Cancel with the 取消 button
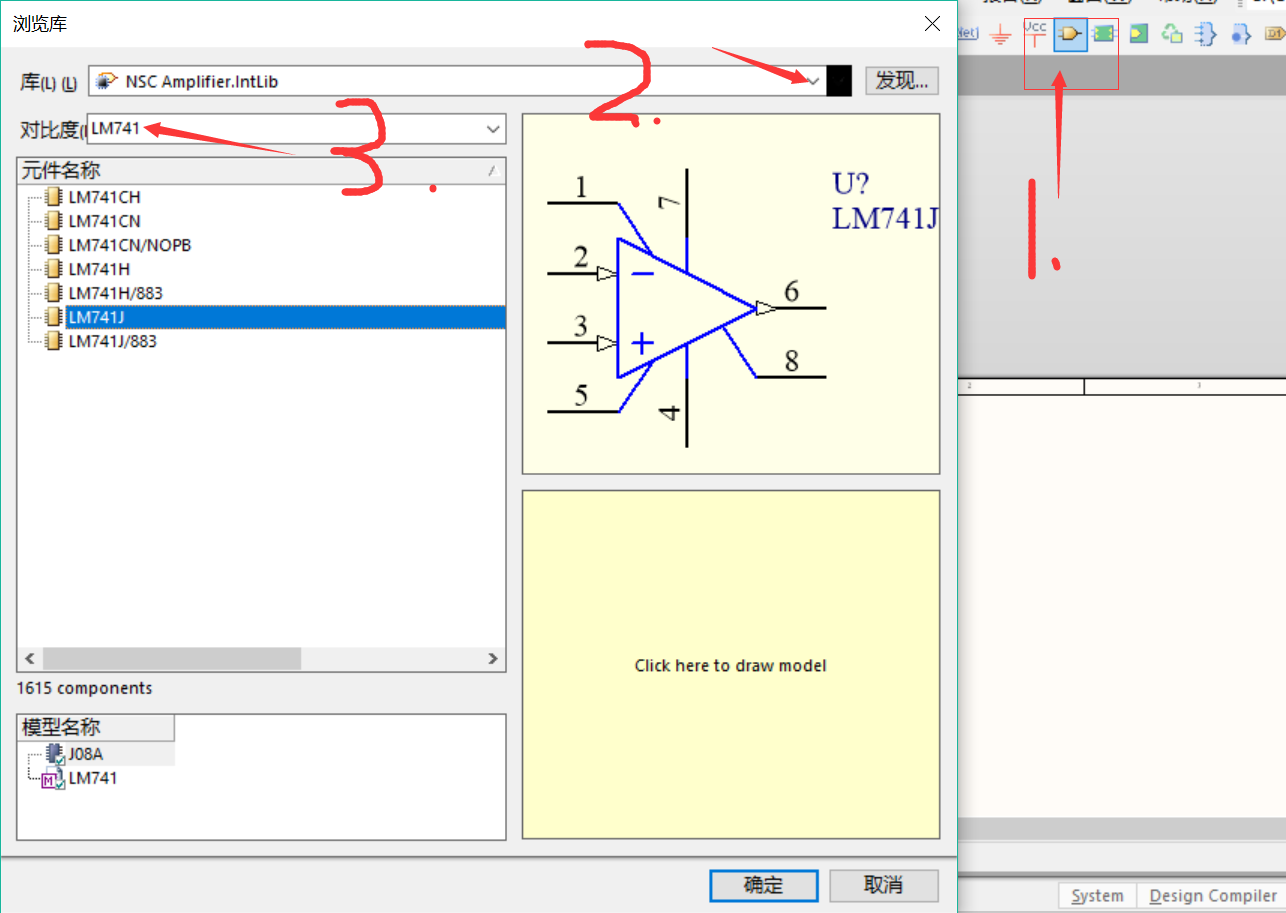 884,885
